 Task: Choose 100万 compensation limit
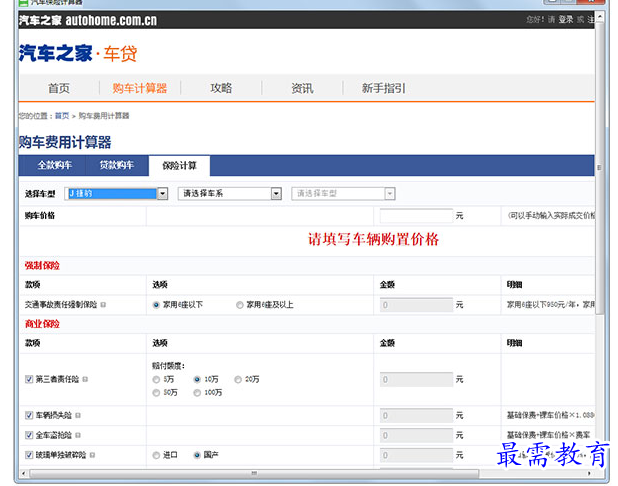[197, 393]
